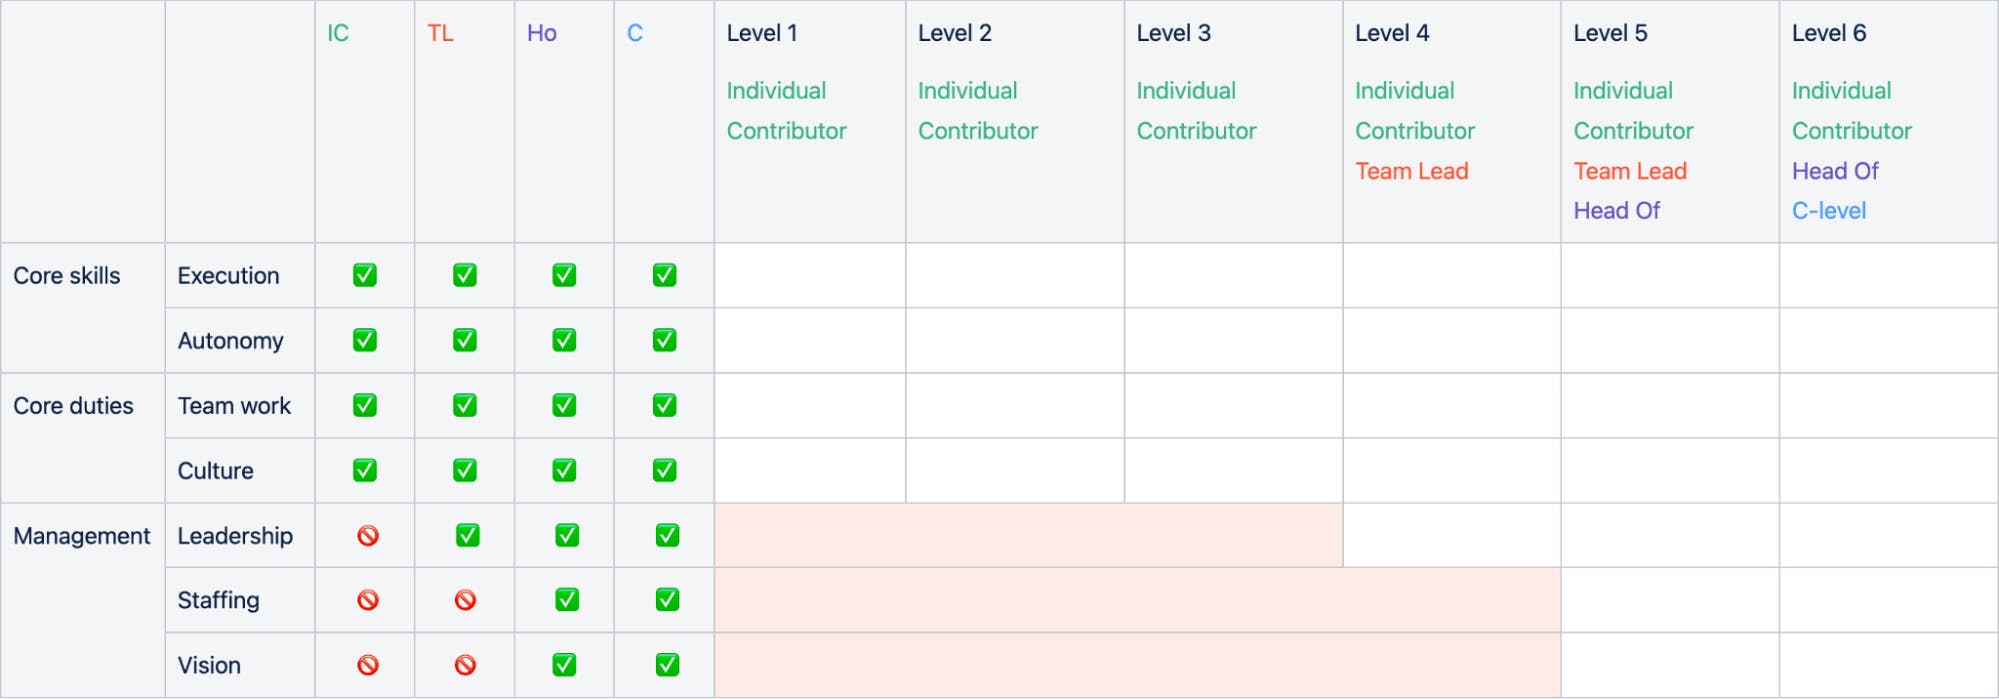Click the Leadership prohibited icon under IC

368,536
